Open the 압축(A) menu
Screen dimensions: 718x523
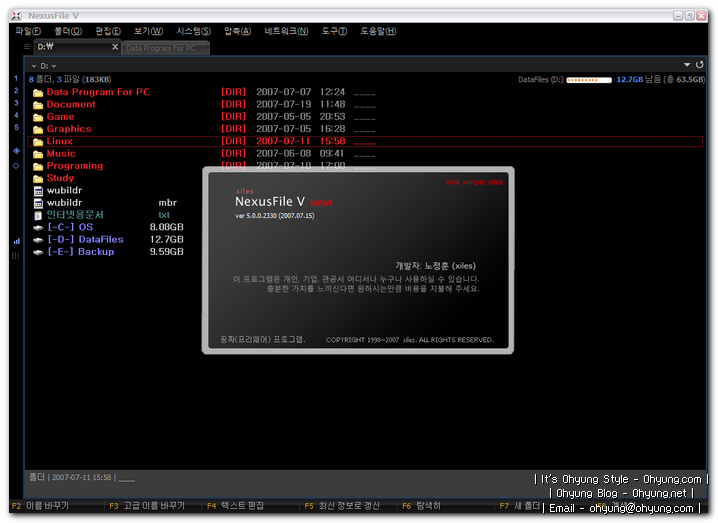coord(237,31)
